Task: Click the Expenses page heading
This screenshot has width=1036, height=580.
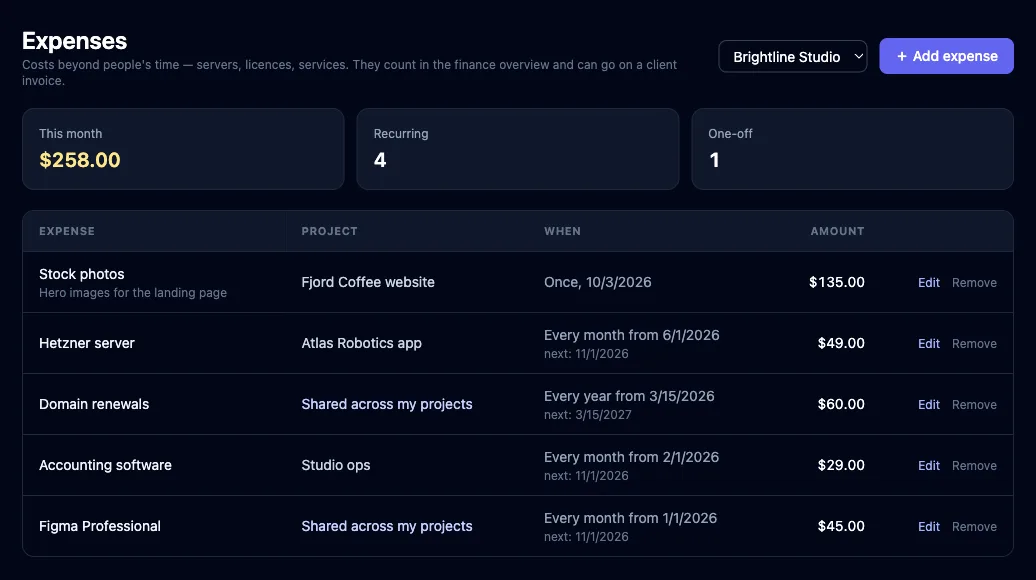Action: click(x=75, y=41)
